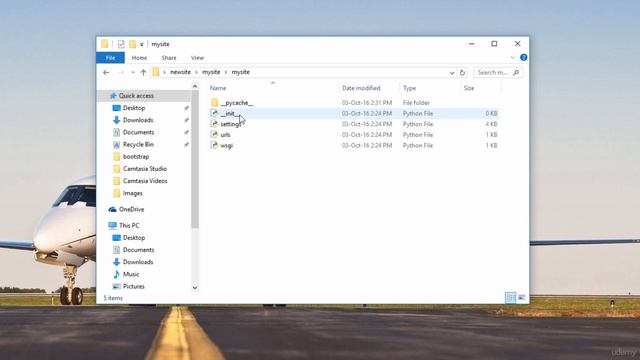Click File folder type of __pycache__
This screenshot has width=640, height=360.
click(416, 103)
